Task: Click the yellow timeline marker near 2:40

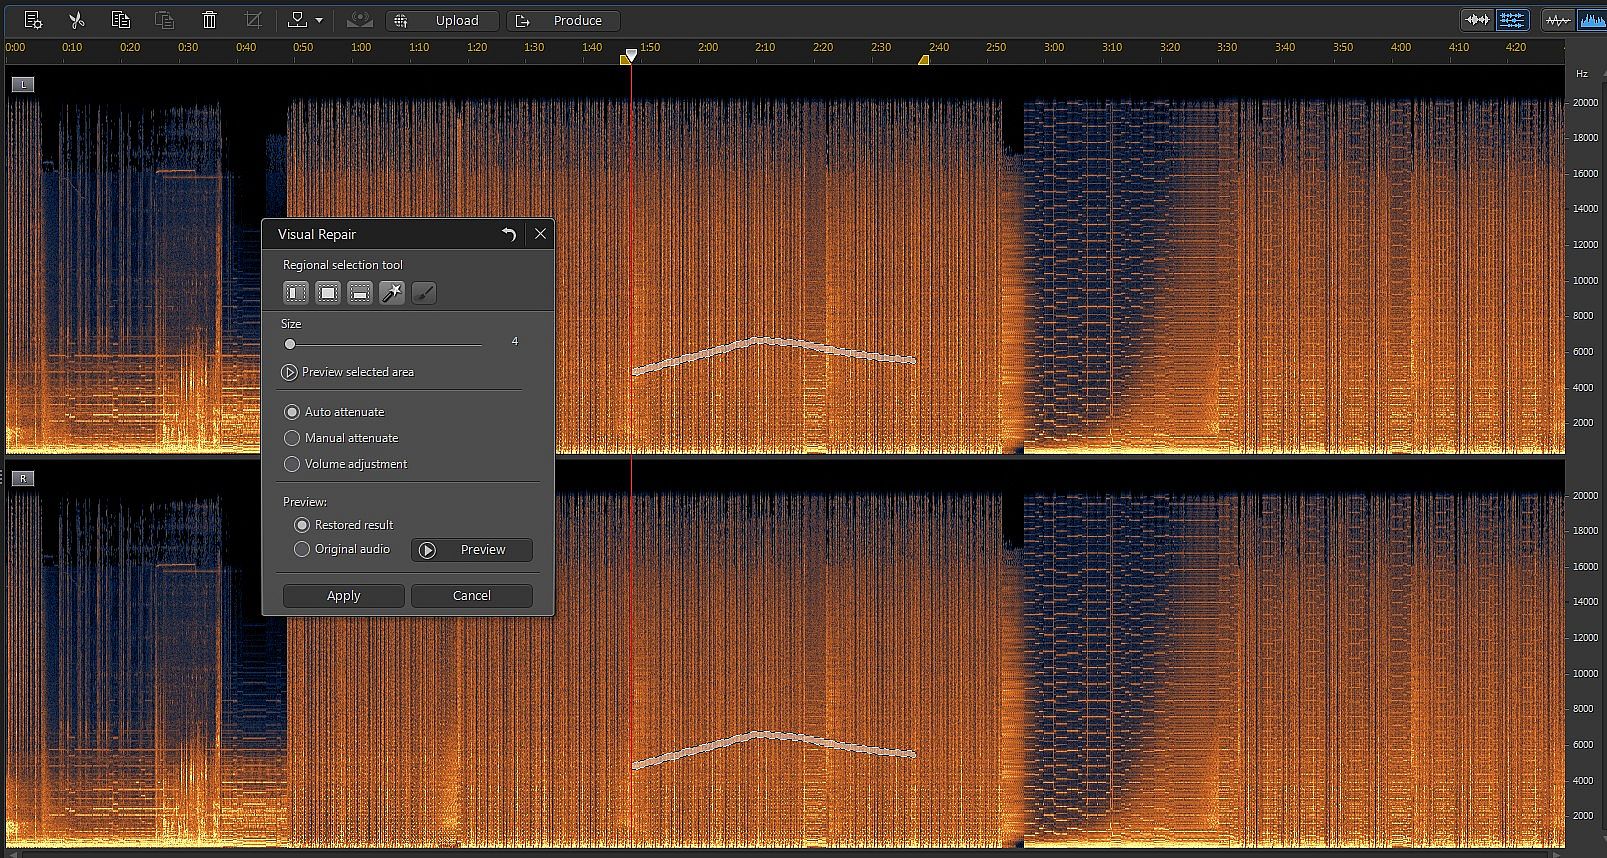Action: [x=924, y=60]
